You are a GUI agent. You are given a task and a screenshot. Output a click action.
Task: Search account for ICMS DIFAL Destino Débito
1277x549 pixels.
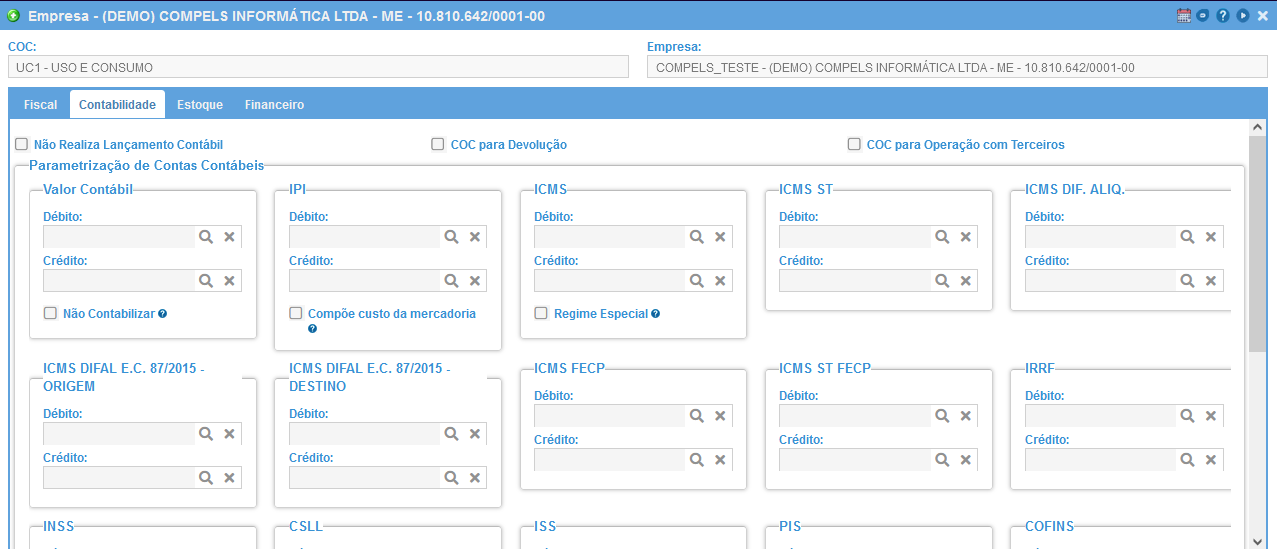(451, 434)
